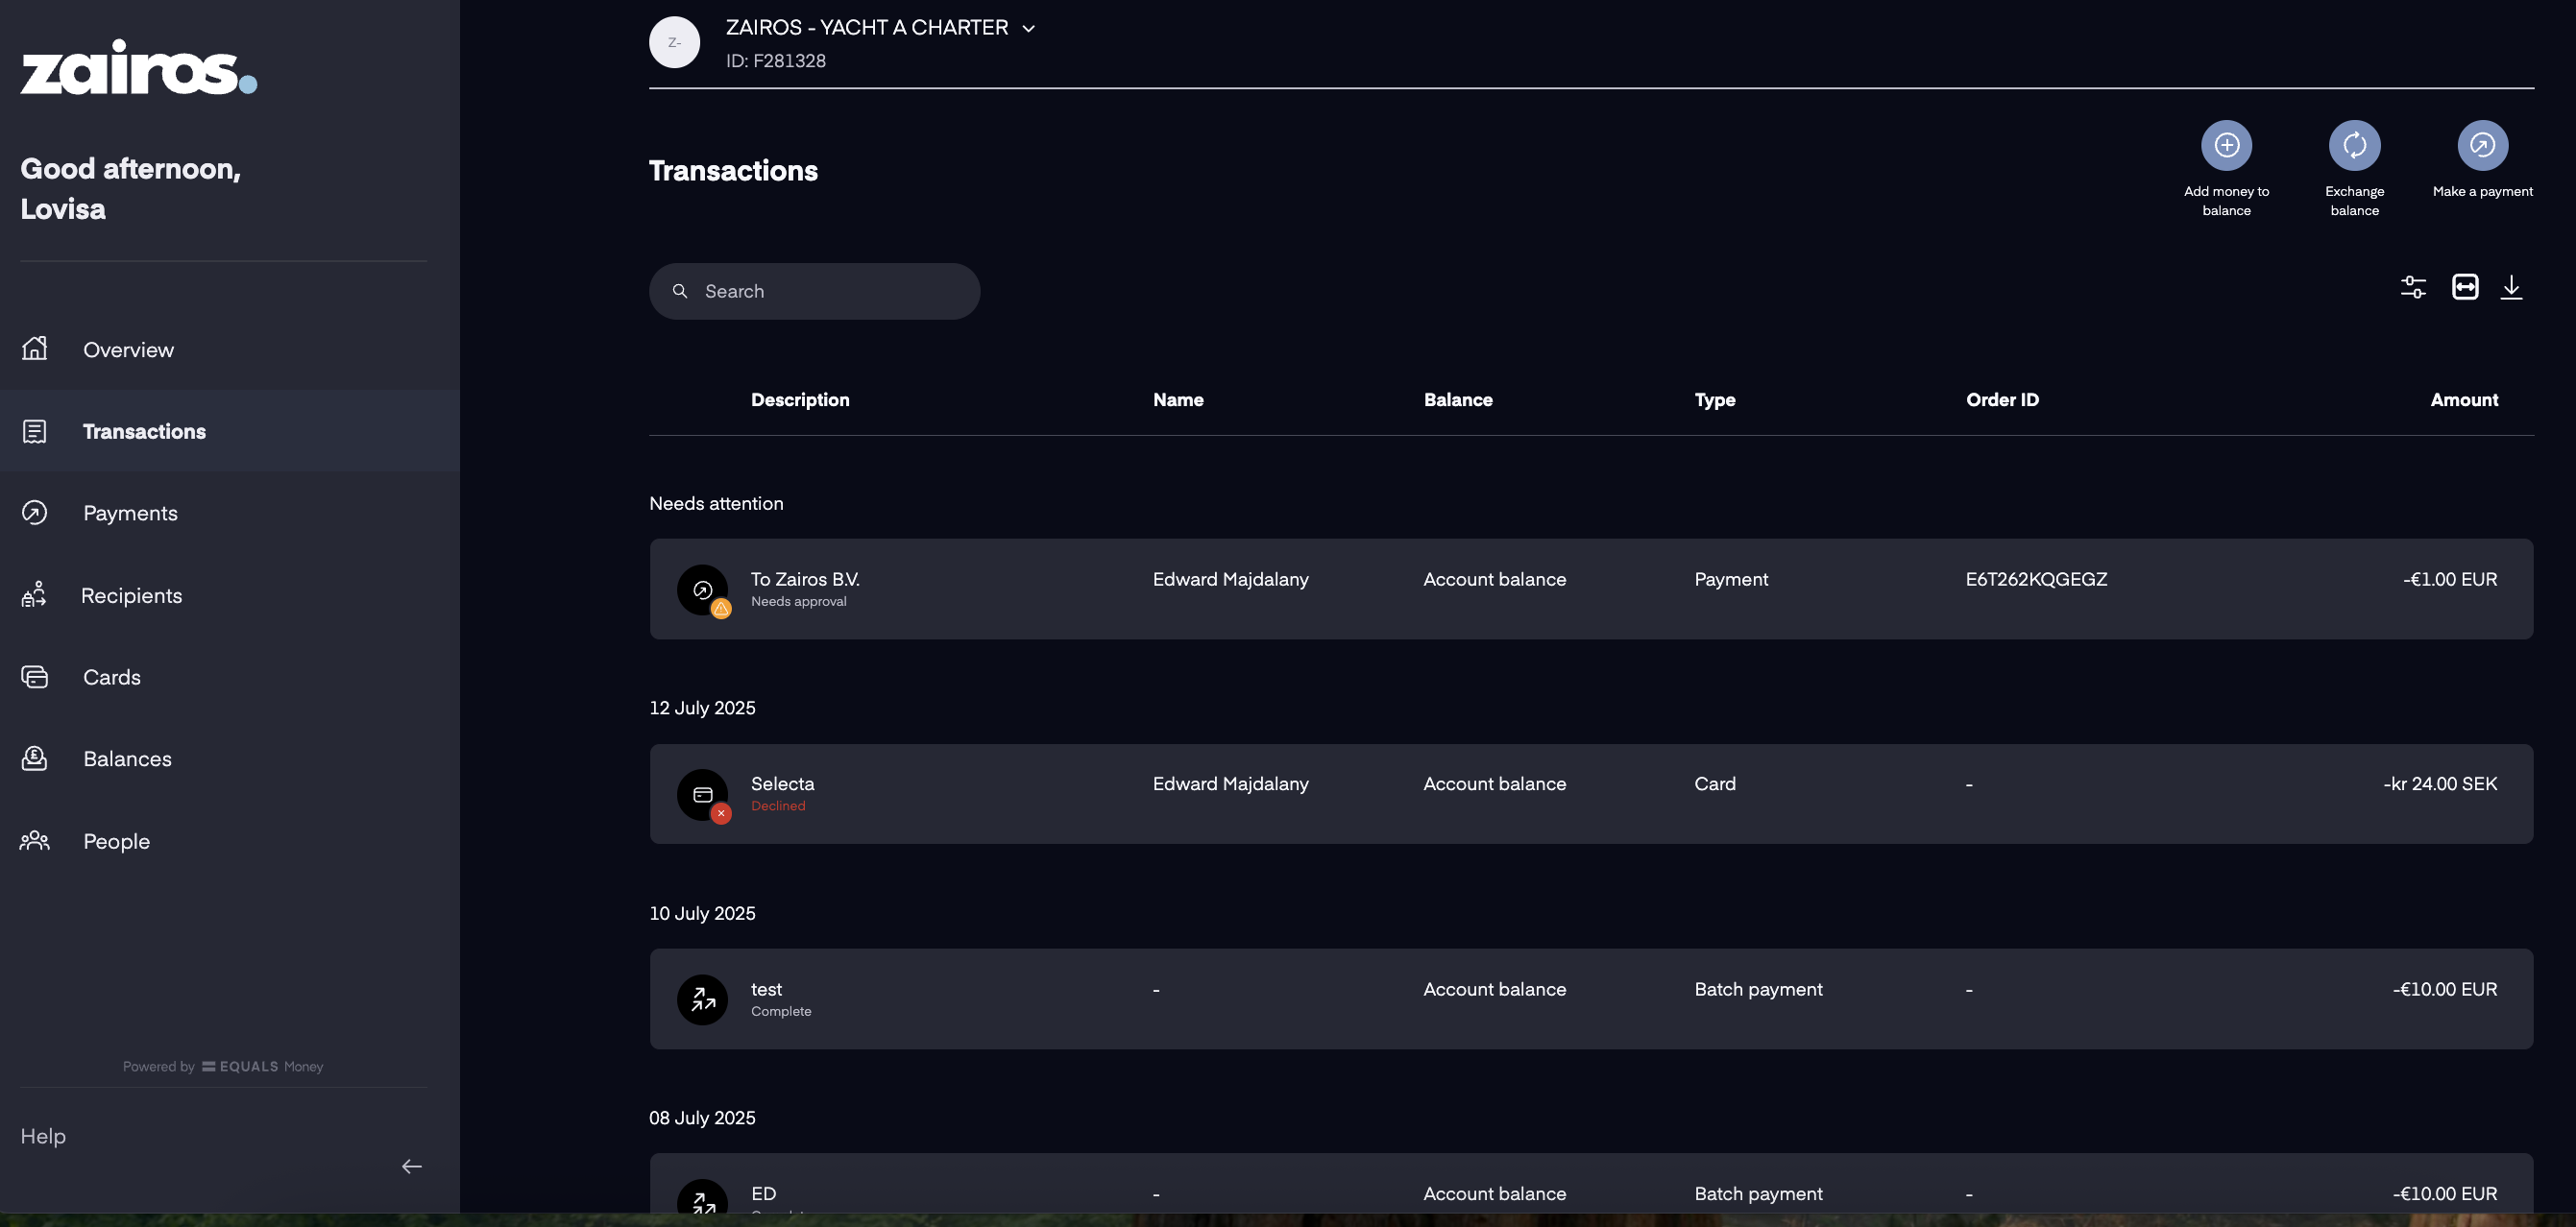Click the -€1.00 EUR amount

[x=2450, y=579]
